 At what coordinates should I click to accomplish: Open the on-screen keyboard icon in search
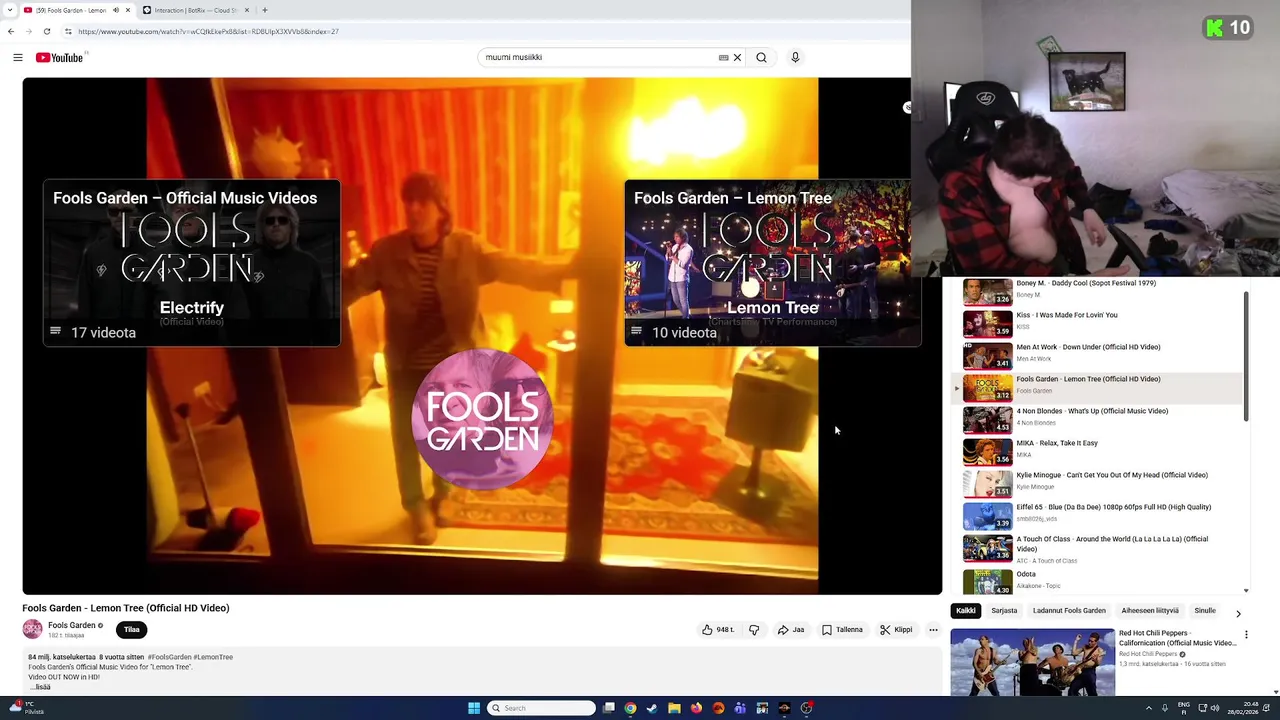coord(723,57)
